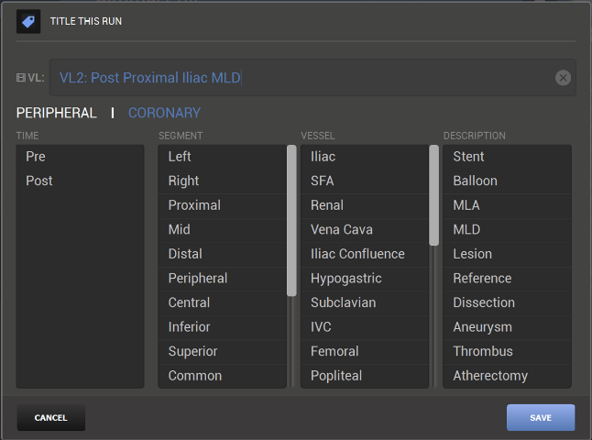Screen dimensions: 592x440
Task: Click the Segment list scrollbar thumb
Action: click(x=291, y=221)
